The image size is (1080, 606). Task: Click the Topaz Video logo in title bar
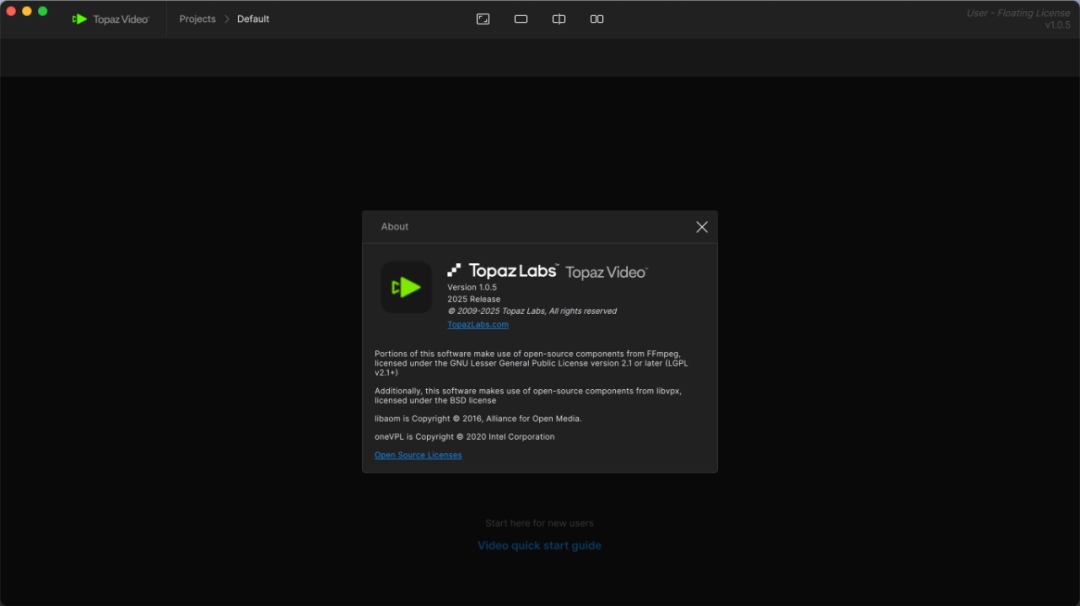click(x=110, y=19)
